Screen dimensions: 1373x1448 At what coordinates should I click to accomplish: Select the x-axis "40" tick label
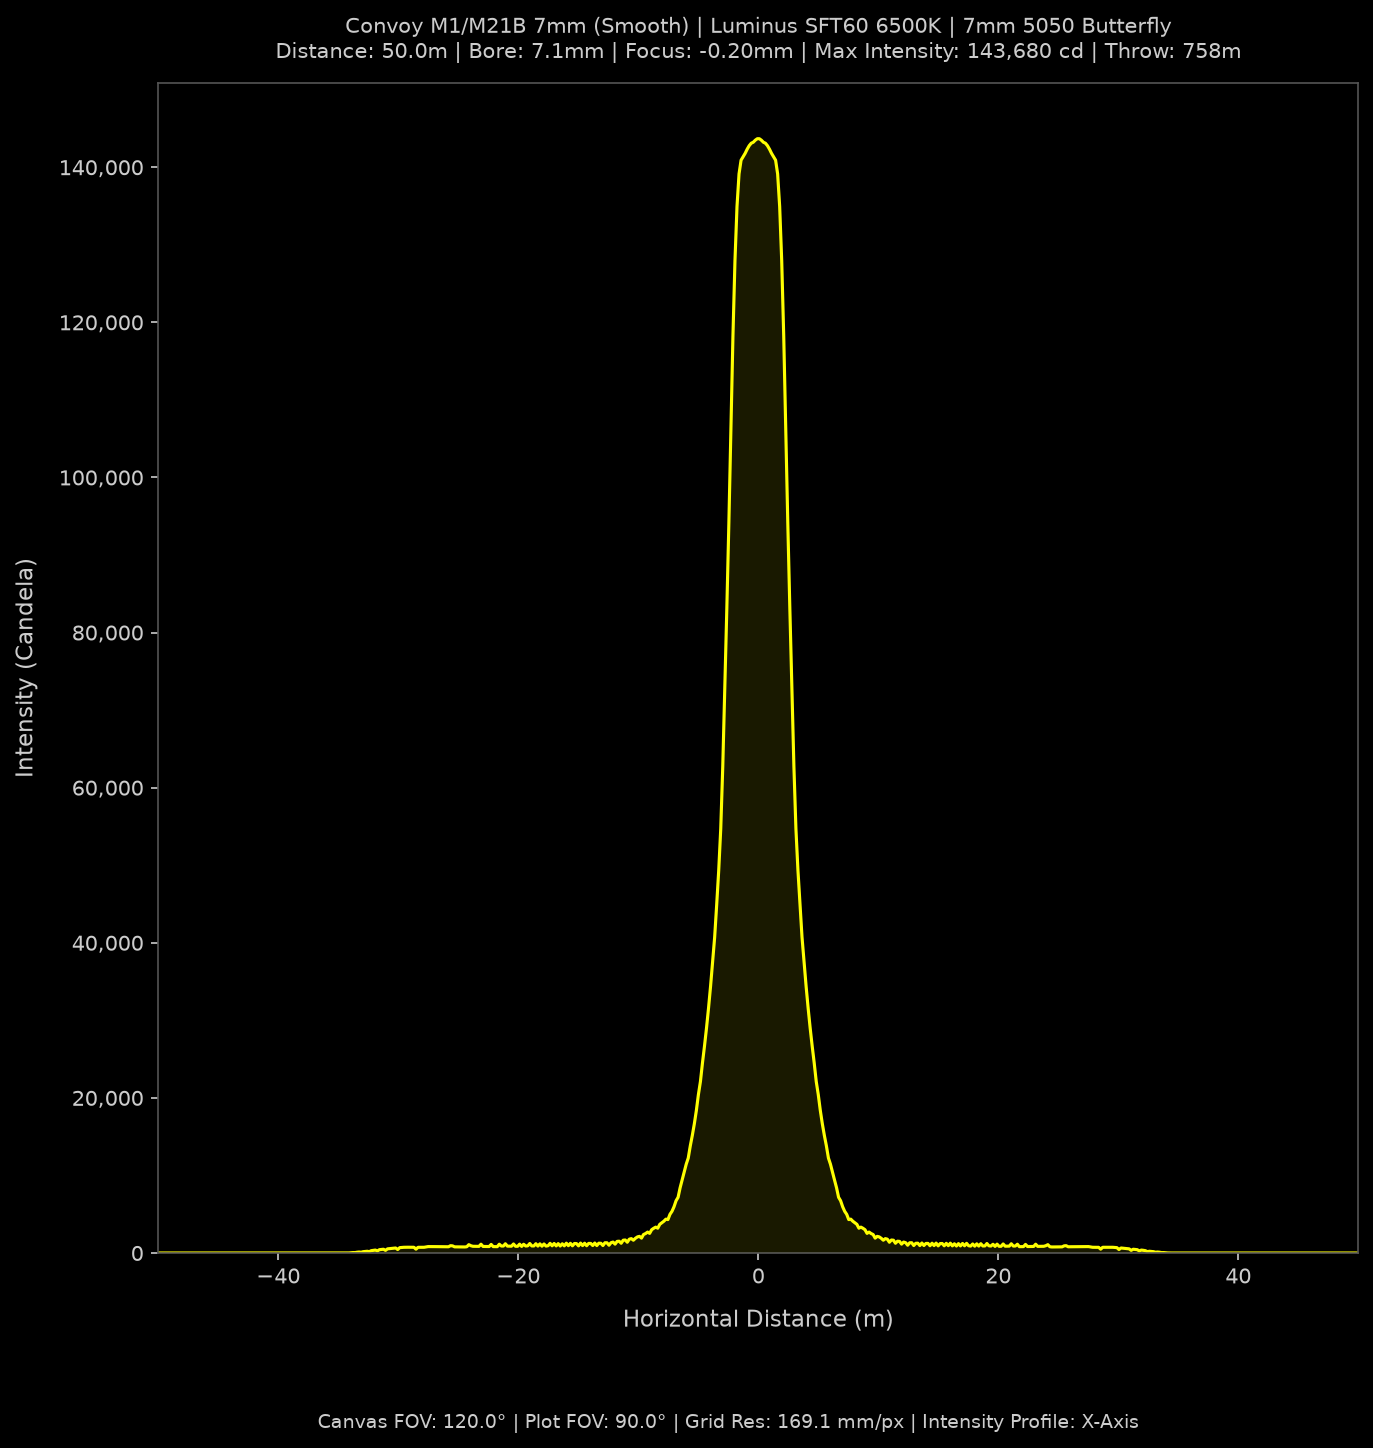pos(1238,1276)
